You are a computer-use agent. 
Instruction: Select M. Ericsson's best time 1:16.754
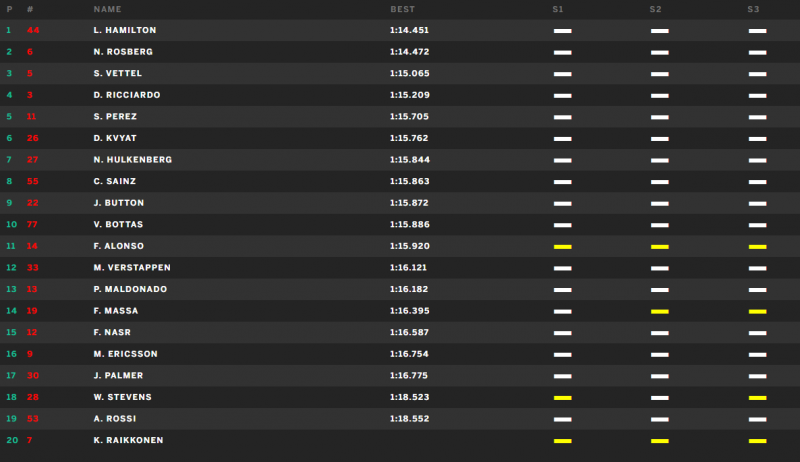(409, 354)
